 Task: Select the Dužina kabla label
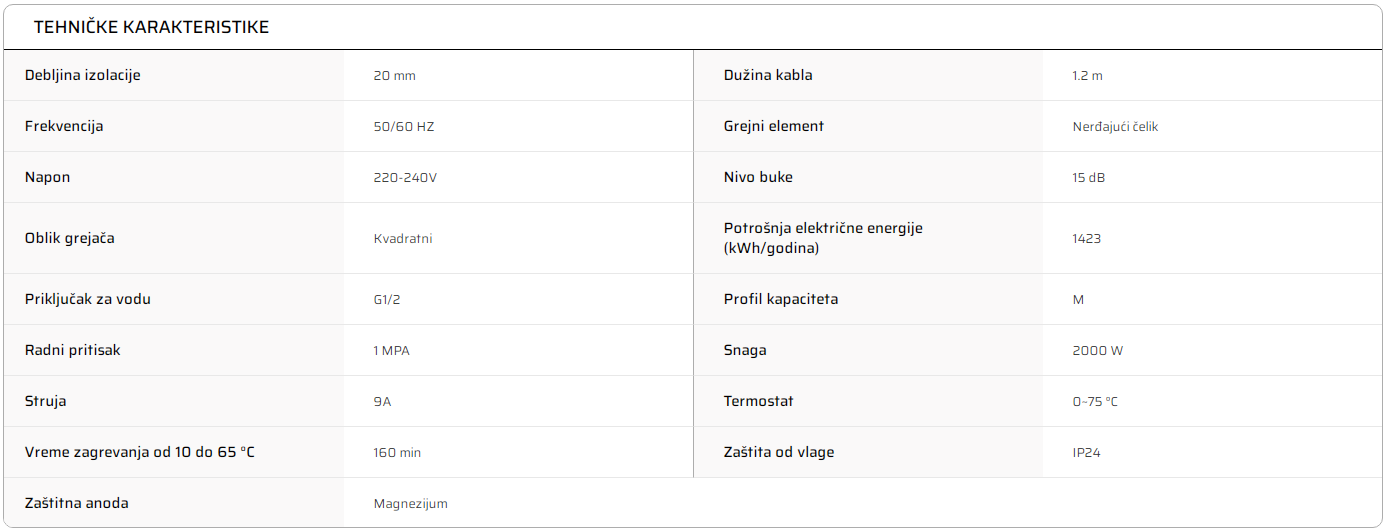point(768,75)
